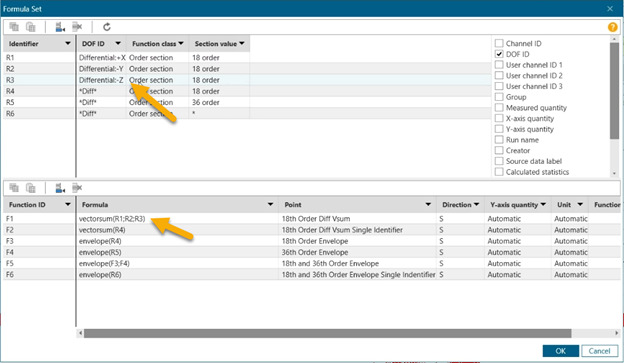Tick the Group checkbox
Image resolution: width=624 pixels, height=363 pixels.
click(x=499, y=97)
